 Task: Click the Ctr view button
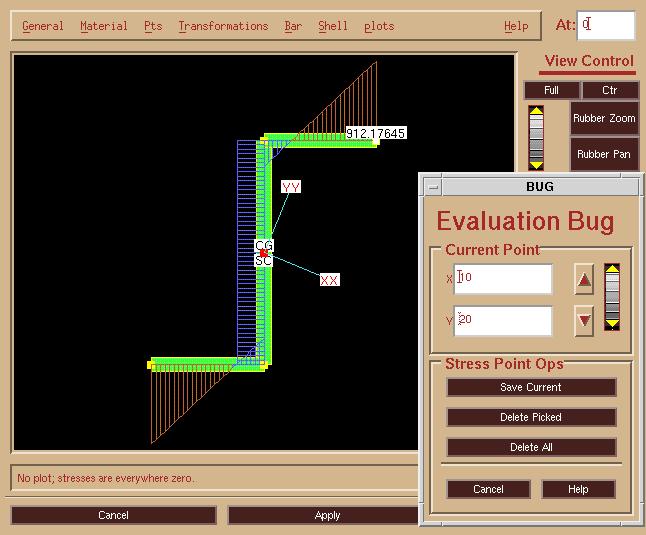coord(609,90)
